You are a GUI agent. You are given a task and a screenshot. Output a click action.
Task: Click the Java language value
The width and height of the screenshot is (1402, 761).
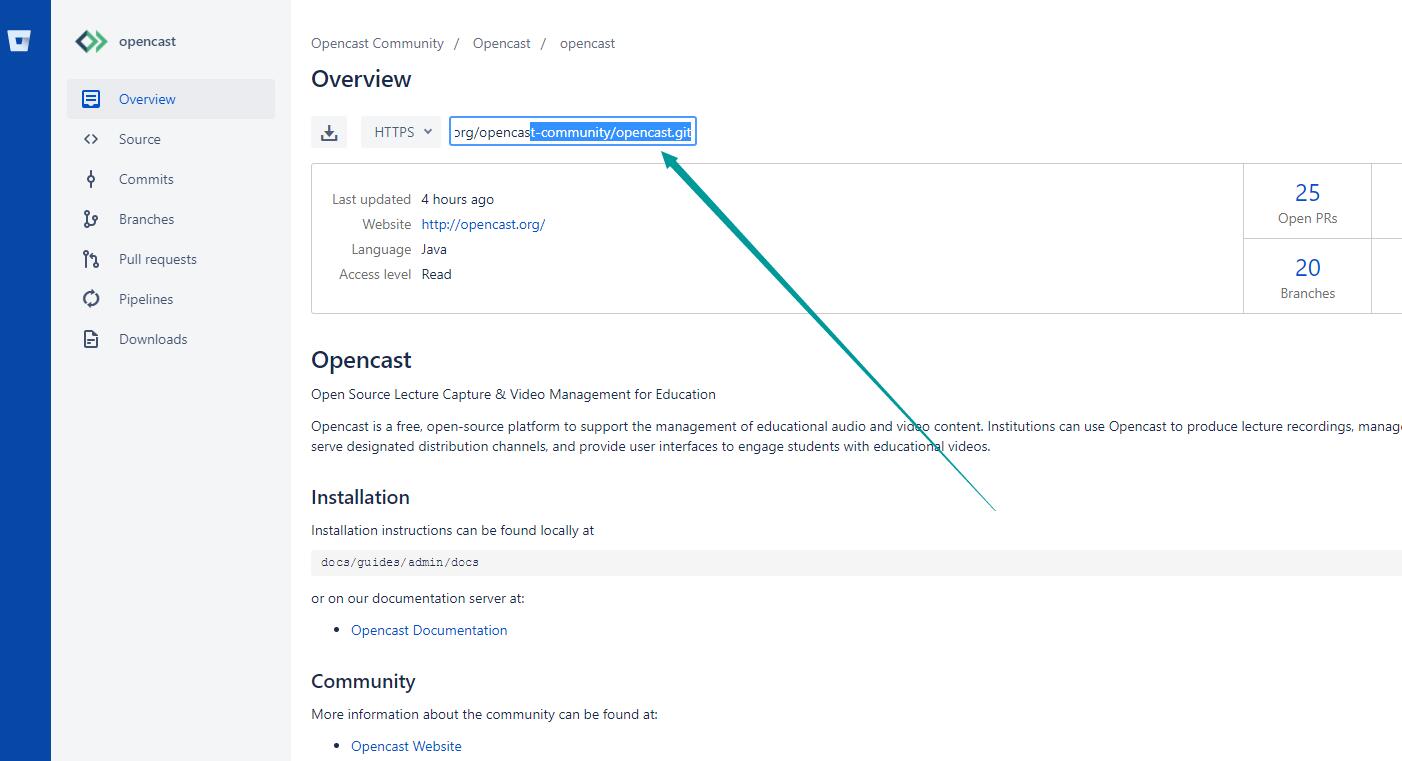pyautogui.click(x=434, y=249)
